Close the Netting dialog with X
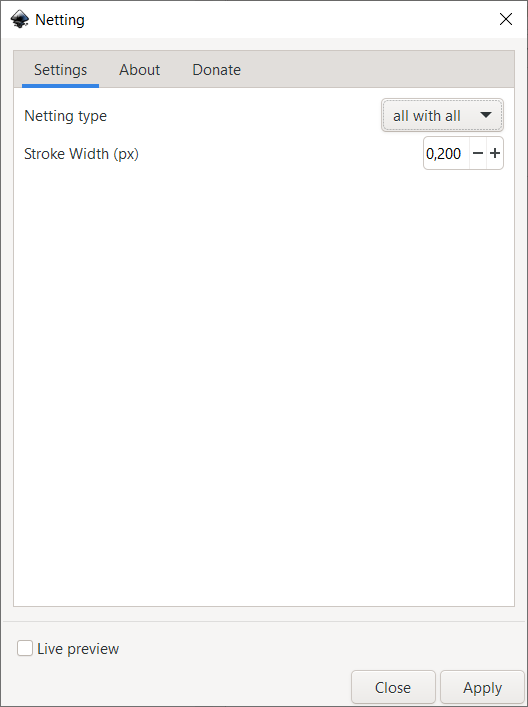The width and height of the screenshot is (528, 707). pos(506,19)
